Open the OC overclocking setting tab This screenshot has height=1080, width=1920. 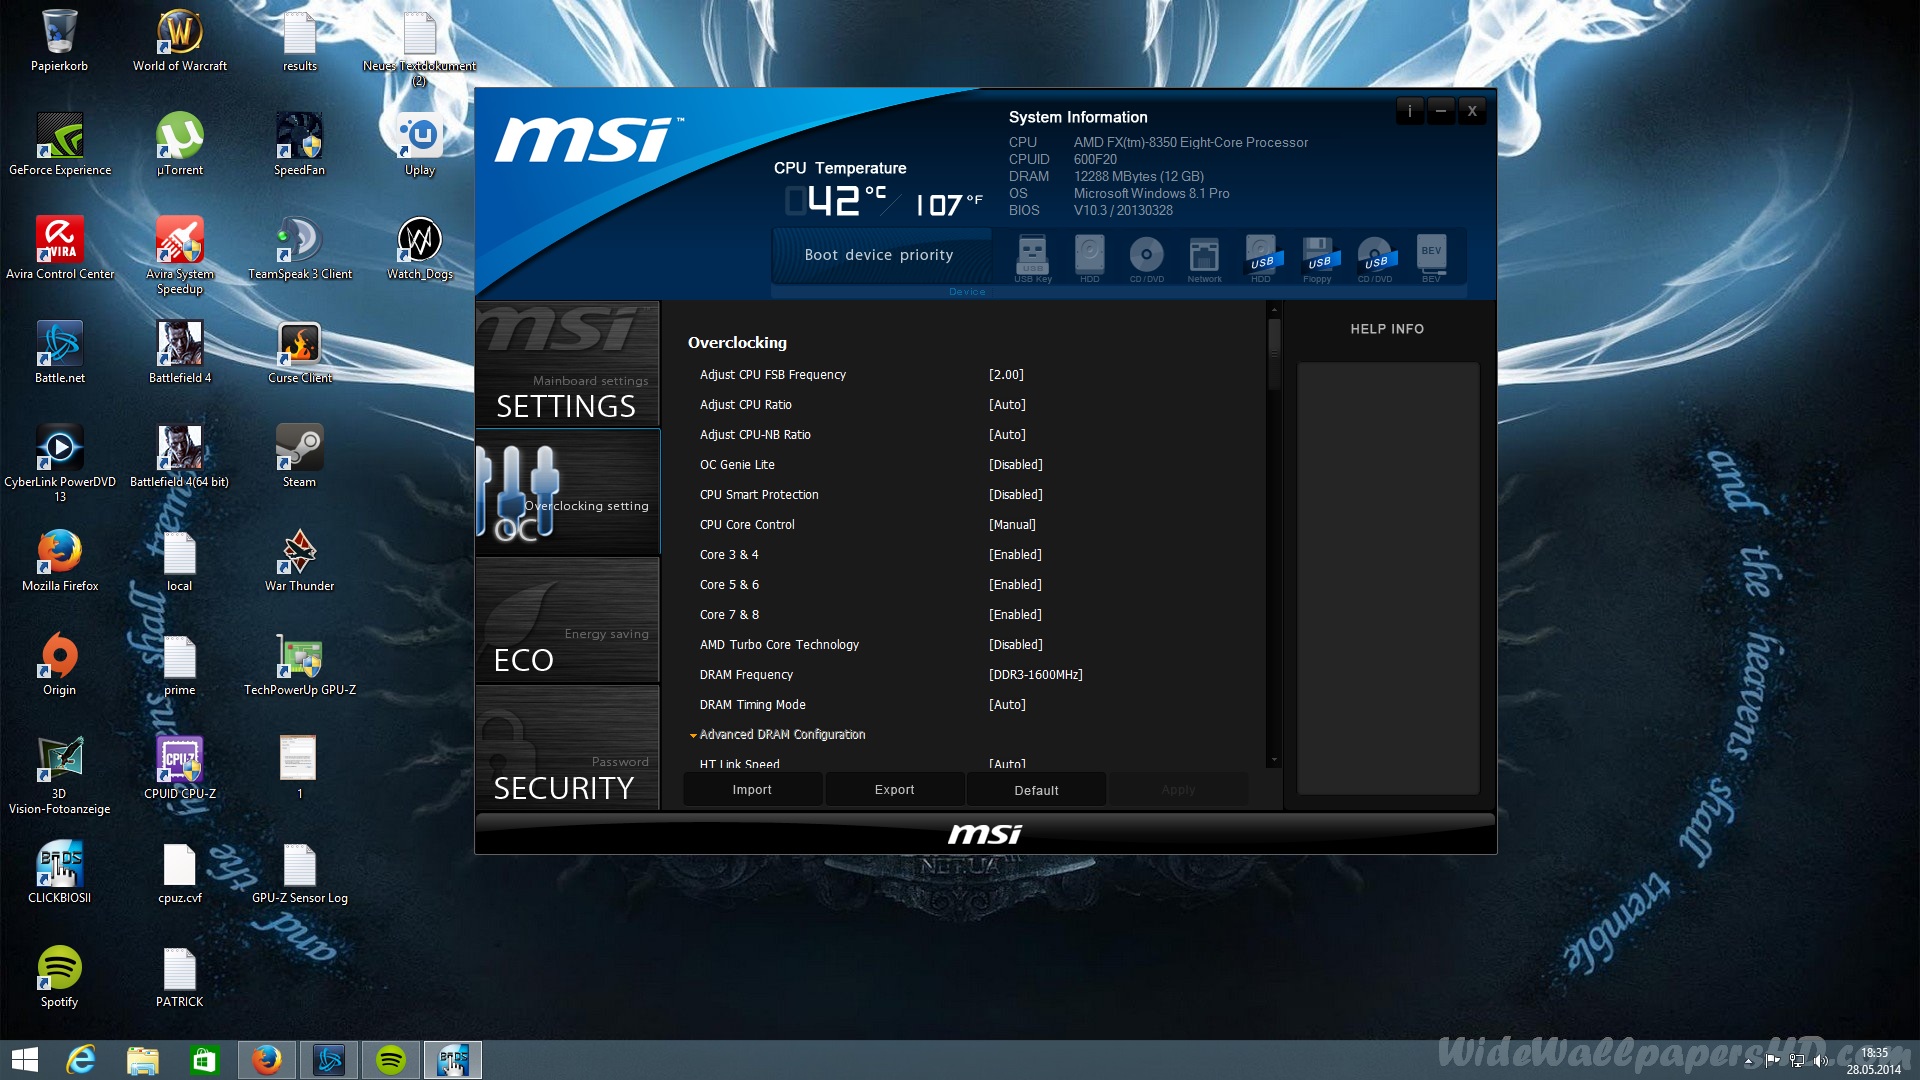pos(567,491)
